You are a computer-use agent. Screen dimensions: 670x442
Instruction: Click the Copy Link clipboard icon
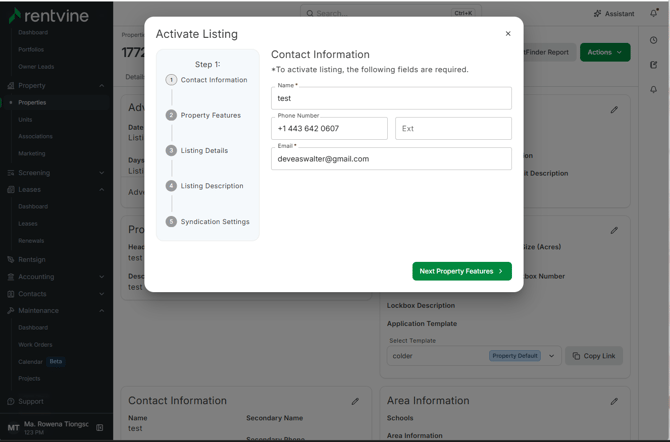point(576,356)
